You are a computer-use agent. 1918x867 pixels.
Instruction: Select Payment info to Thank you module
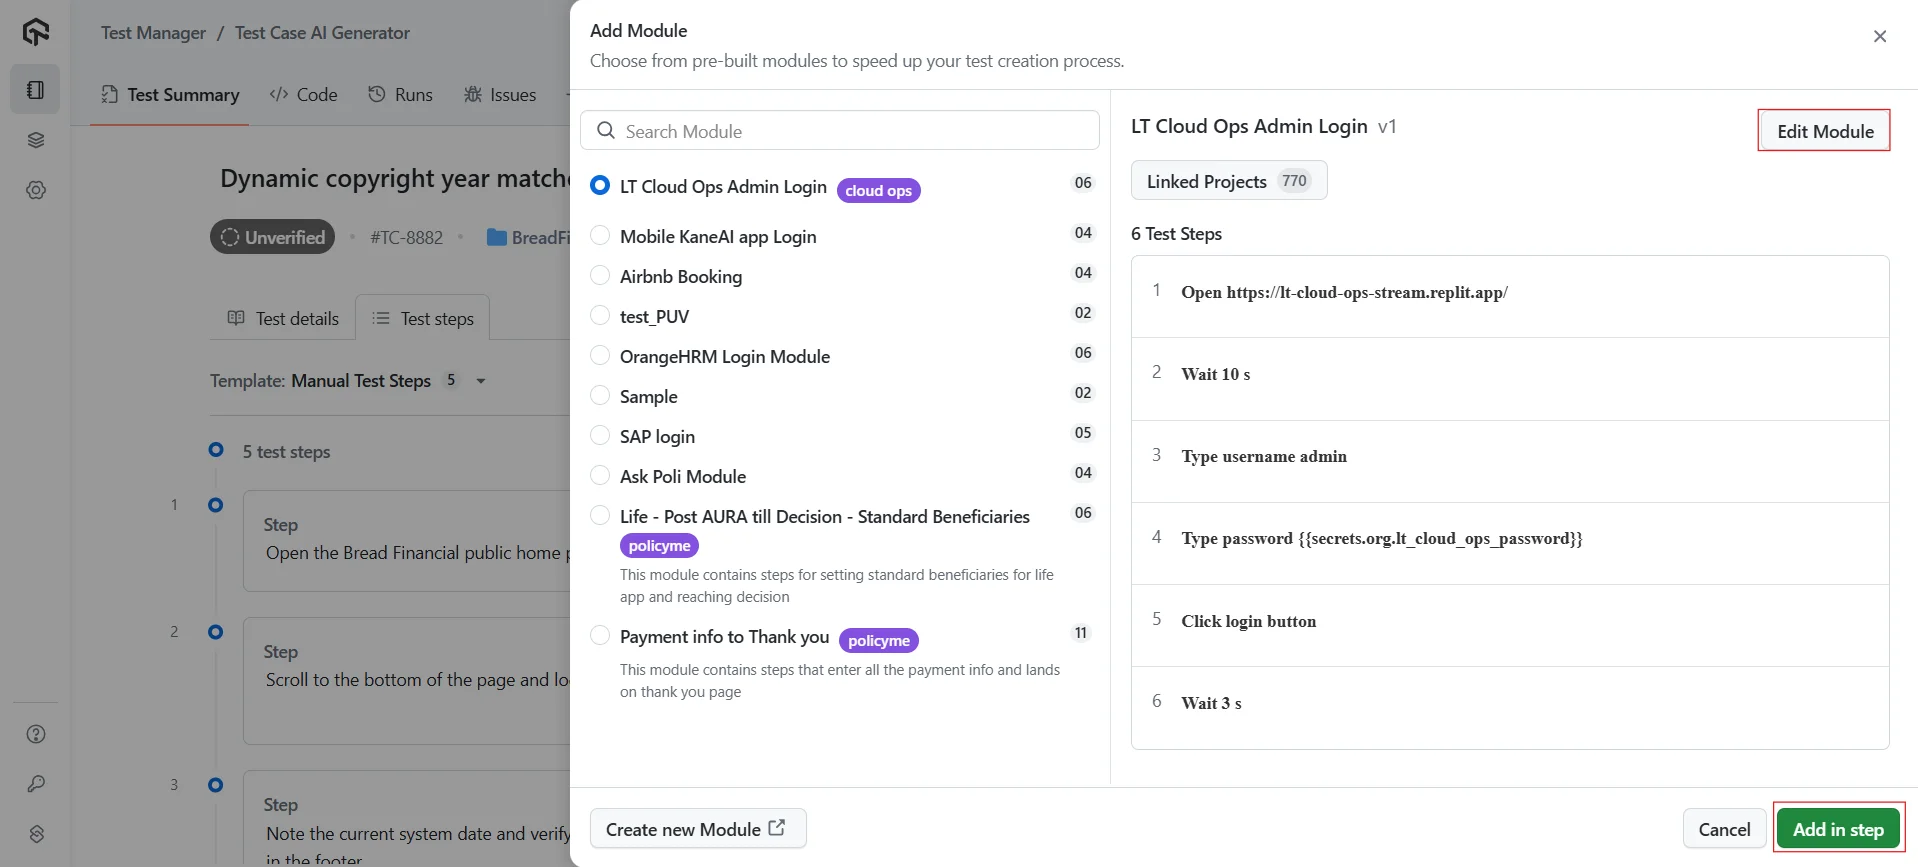(x=600, y=636)
